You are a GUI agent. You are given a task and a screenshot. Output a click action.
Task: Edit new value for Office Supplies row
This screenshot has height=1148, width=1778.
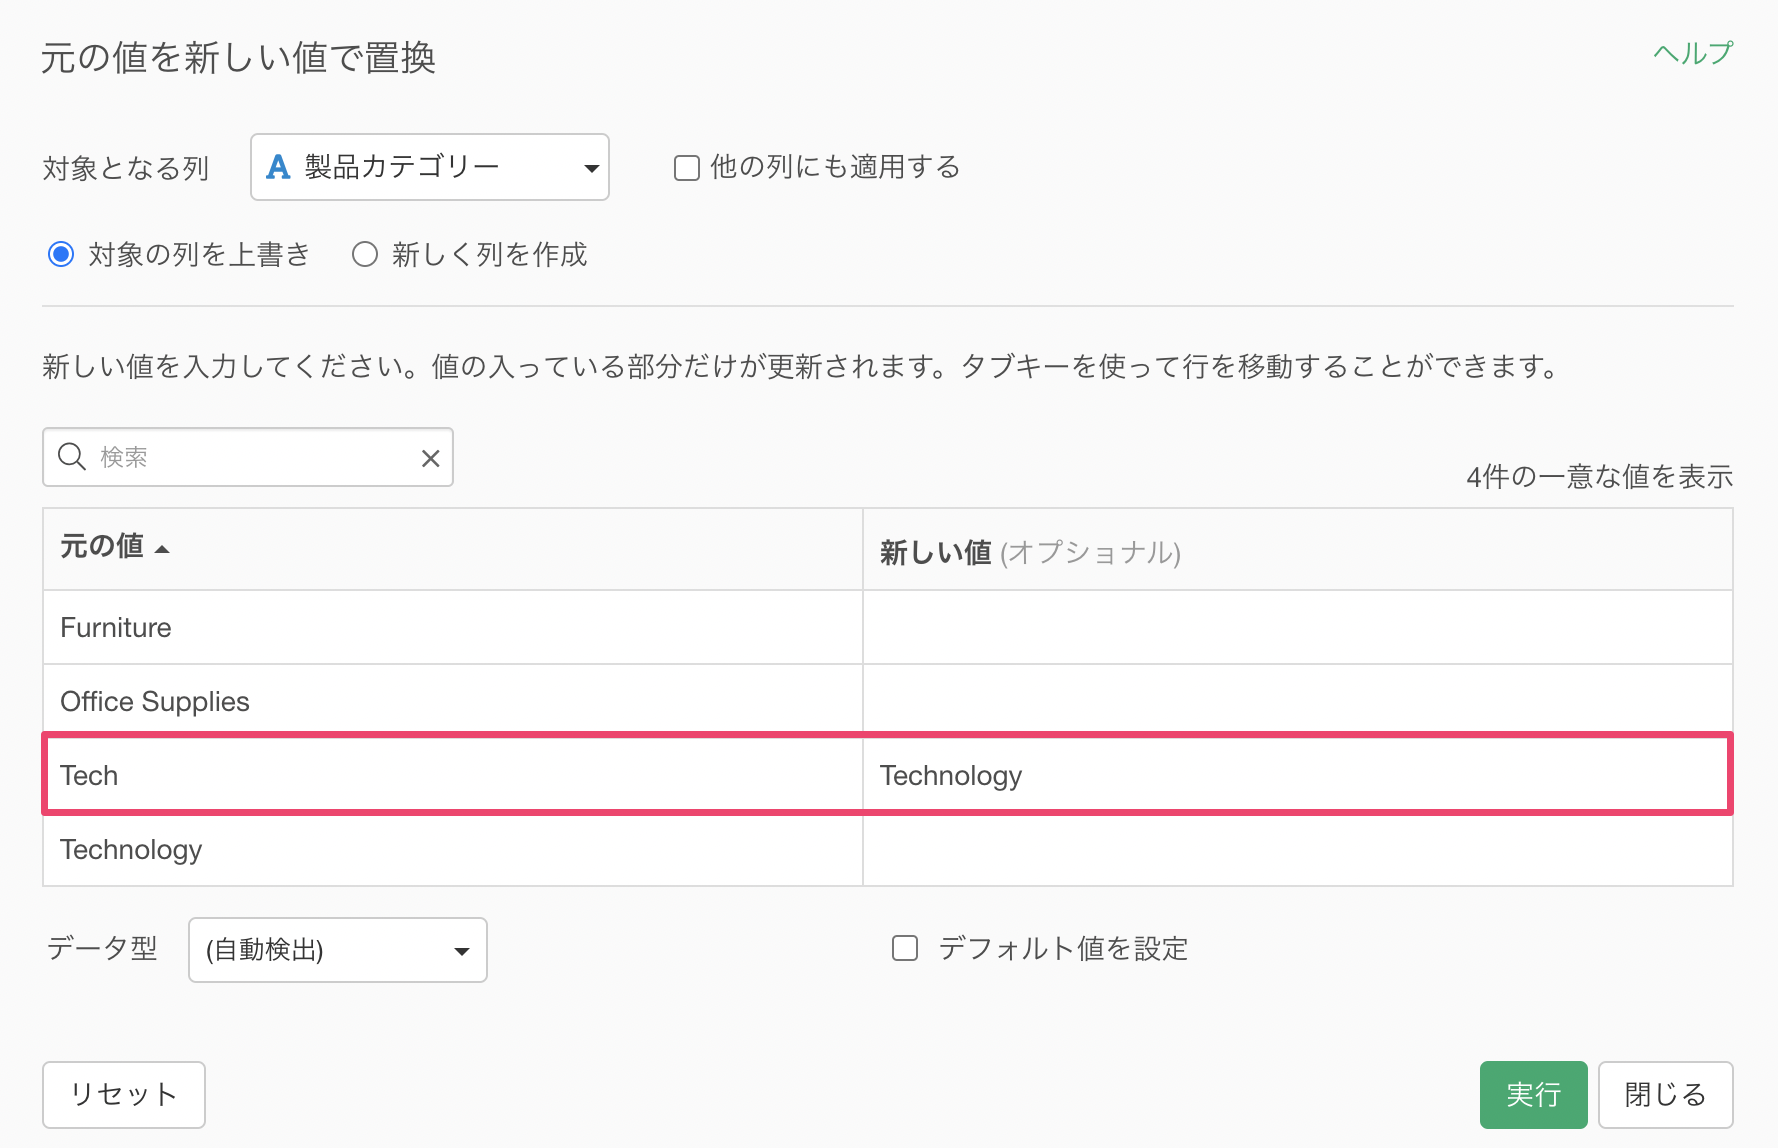point(1297,701)
